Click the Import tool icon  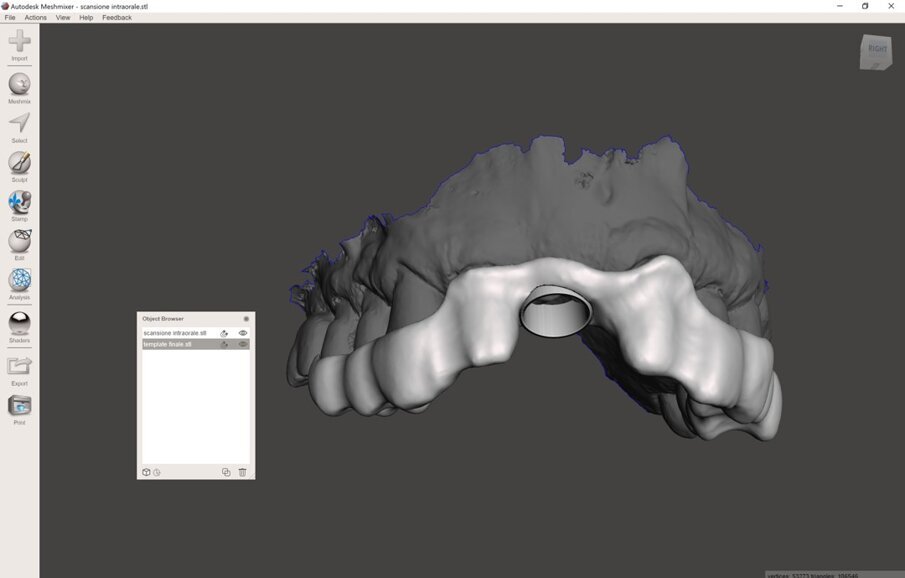coord(19,42)
